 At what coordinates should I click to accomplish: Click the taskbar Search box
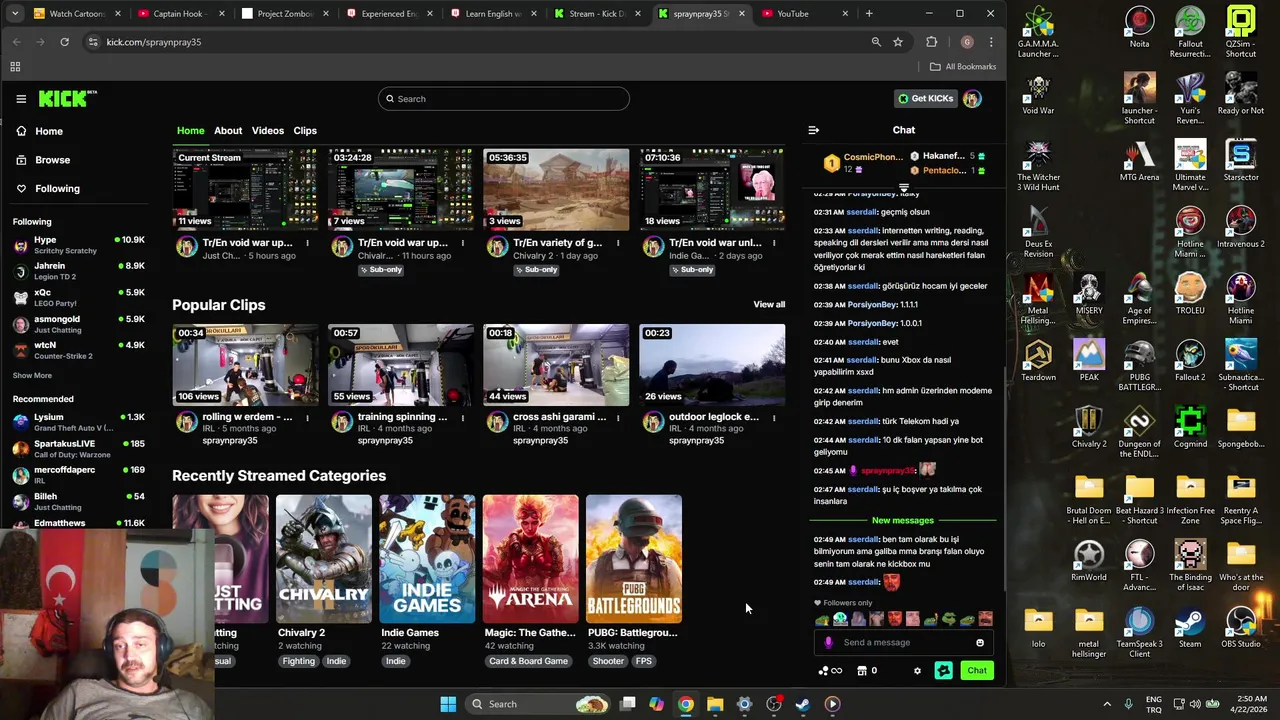tap(539, 704)
